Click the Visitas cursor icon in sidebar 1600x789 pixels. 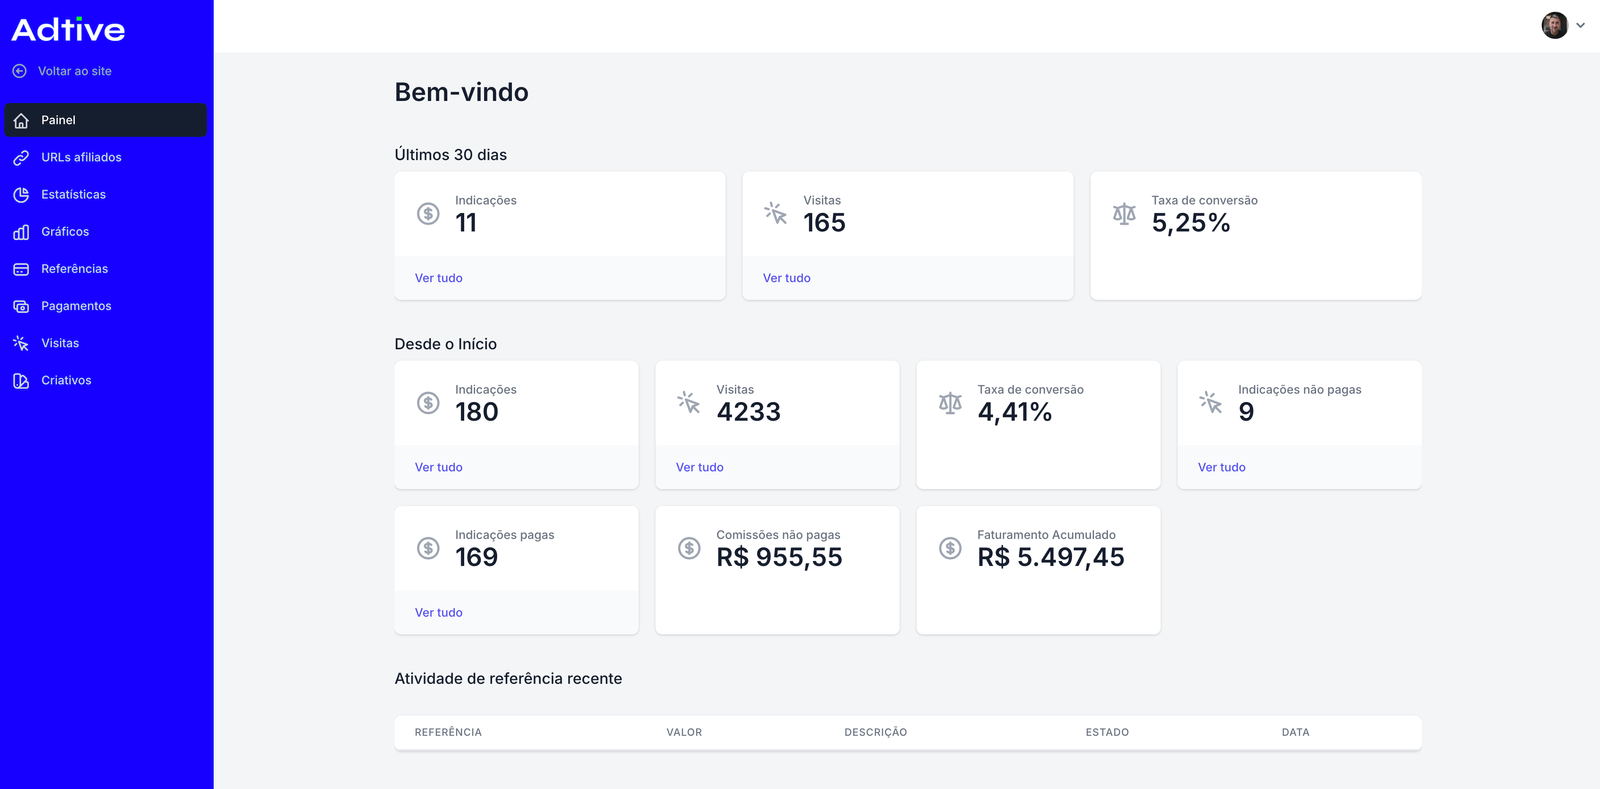coord(21,343)
